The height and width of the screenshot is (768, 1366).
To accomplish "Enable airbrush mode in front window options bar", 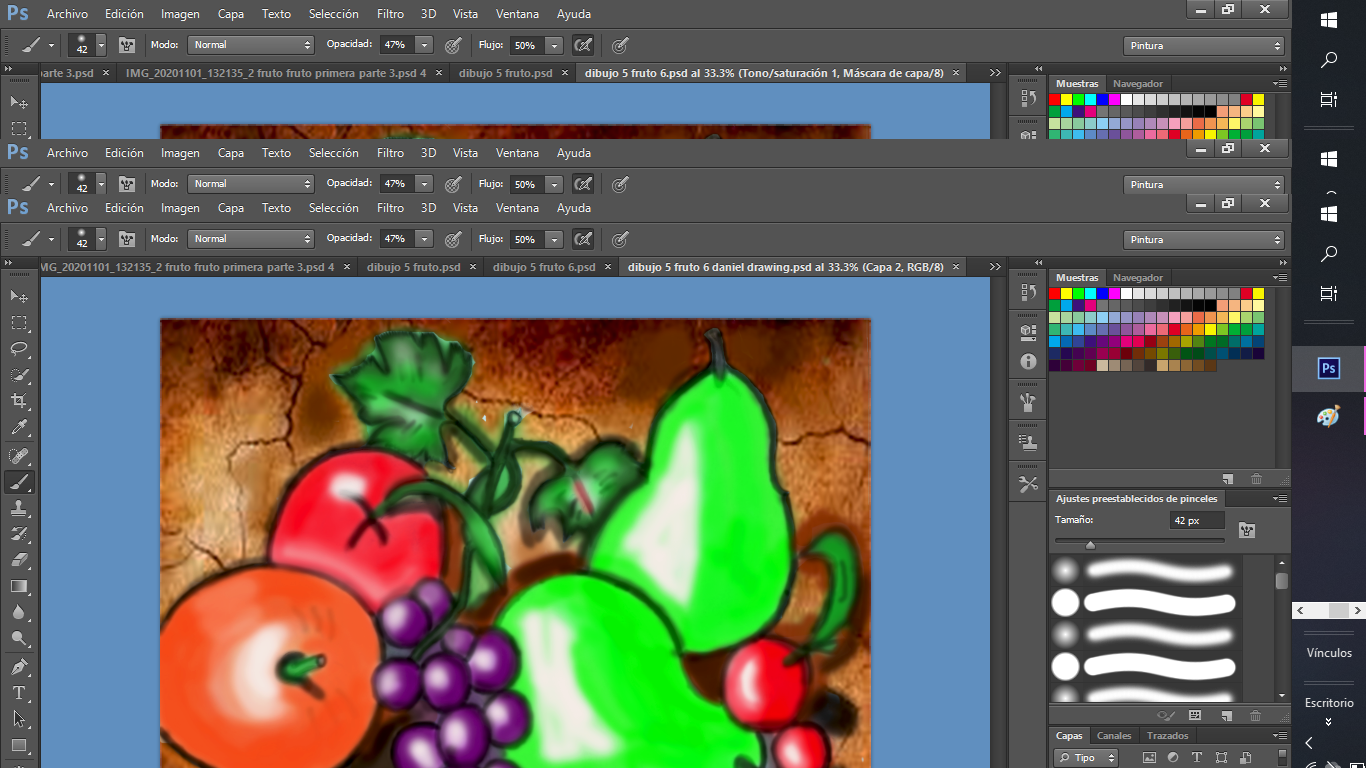I will click(582, 239).
